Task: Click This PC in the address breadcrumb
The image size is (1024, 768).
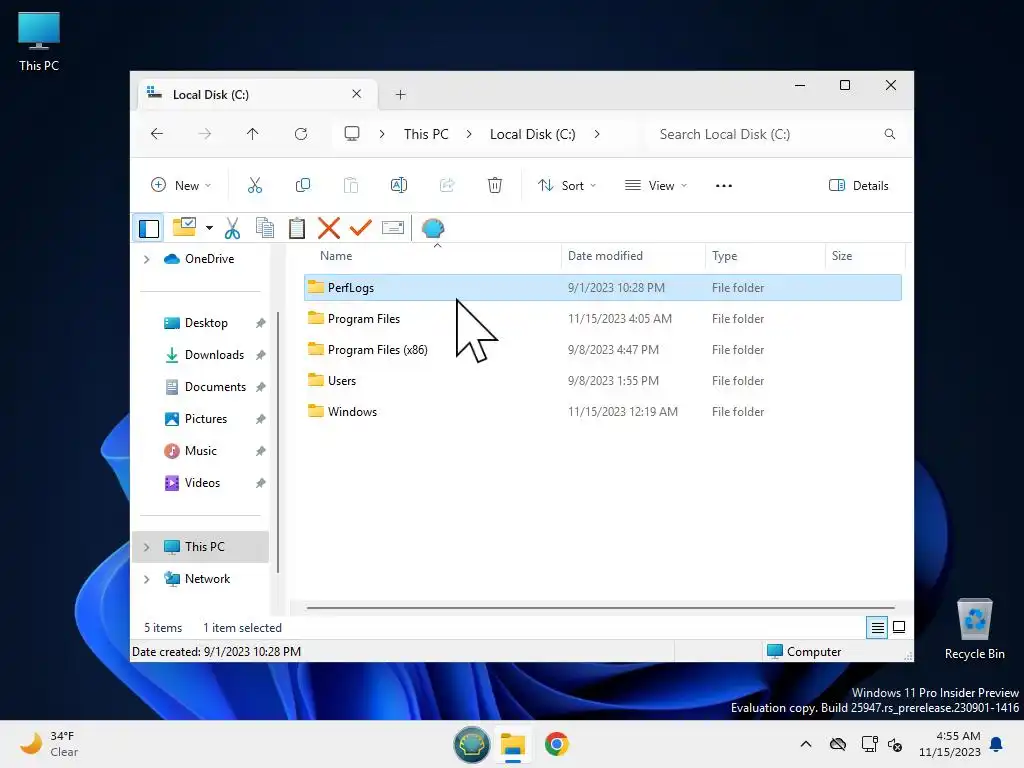Action: 426,134
